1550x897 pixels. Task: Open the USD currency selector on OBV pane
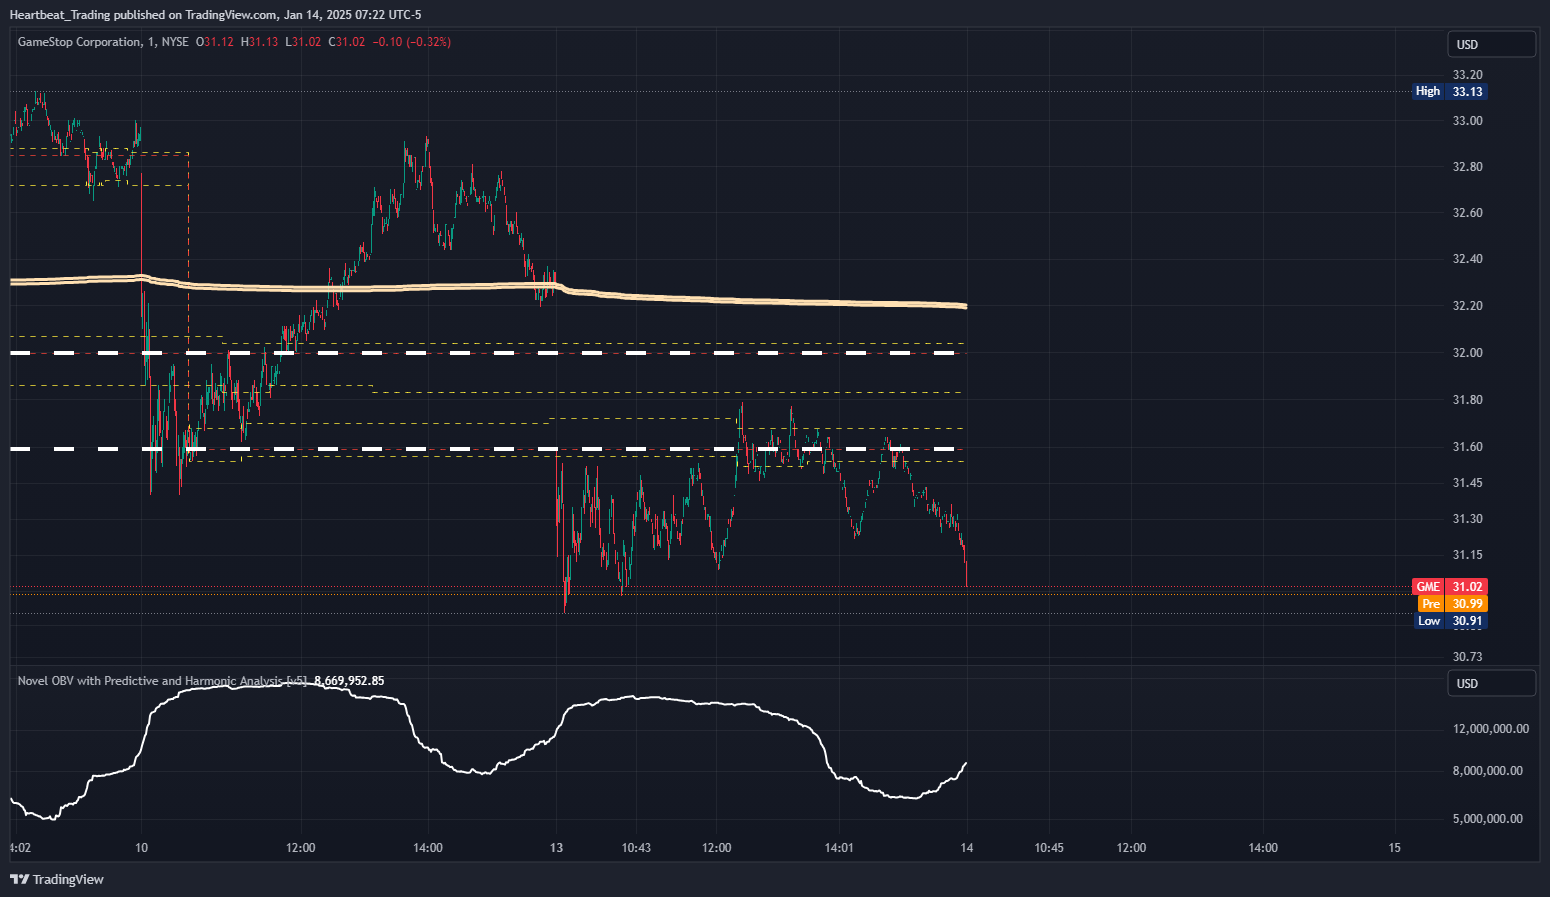click(x=1491, y=683)
